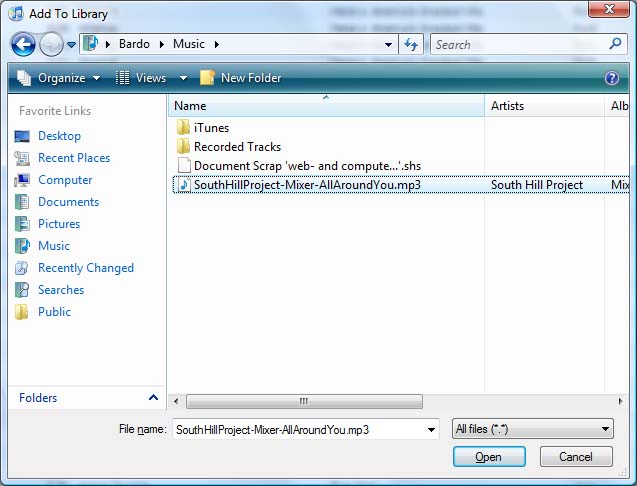Open the All files type dropdown
This screenshot has height=486, width=637.
[x=532, y=429]
